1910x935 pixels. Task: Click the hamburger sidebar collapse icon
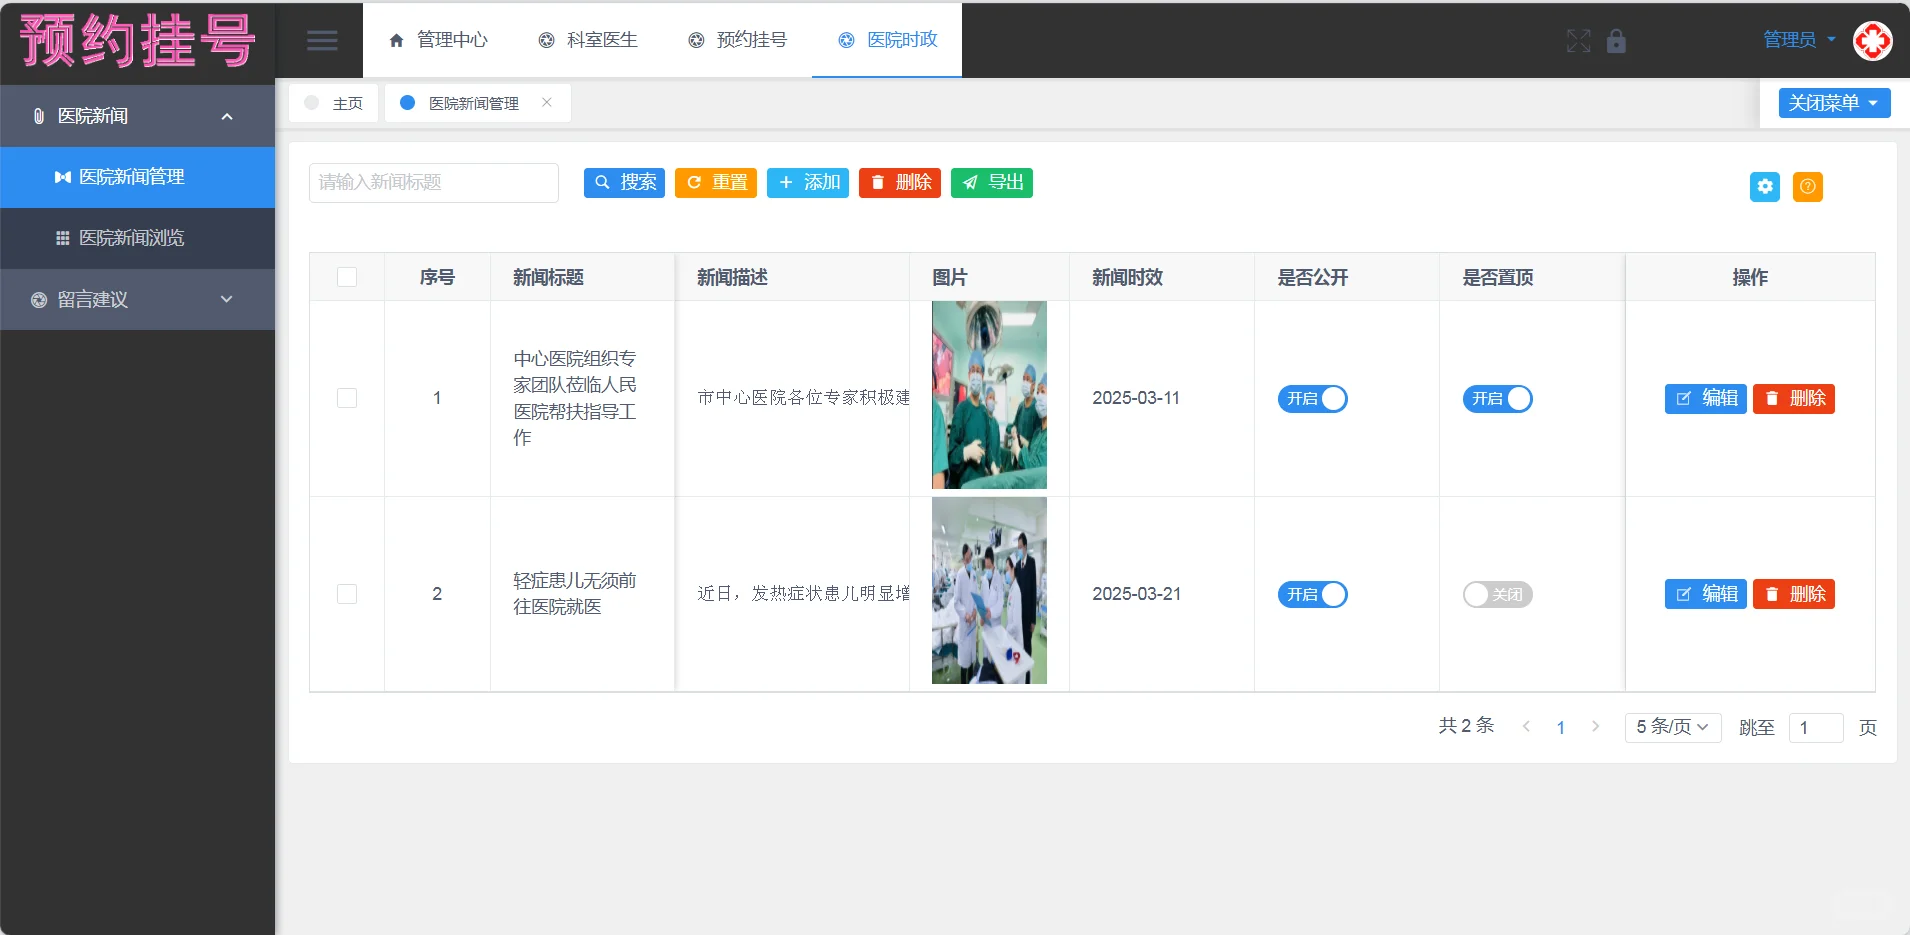pos(322,40)
